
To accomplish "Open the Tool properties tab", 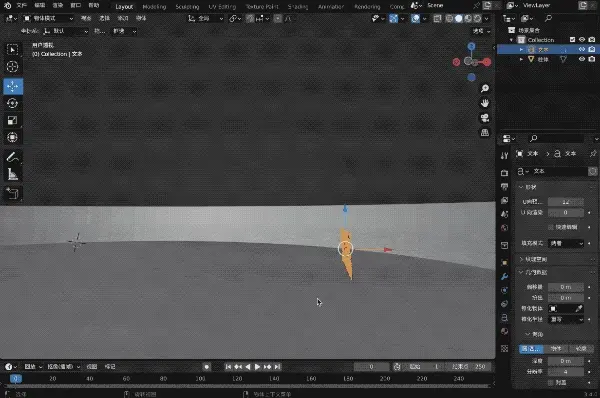I will tap(504, 155).
